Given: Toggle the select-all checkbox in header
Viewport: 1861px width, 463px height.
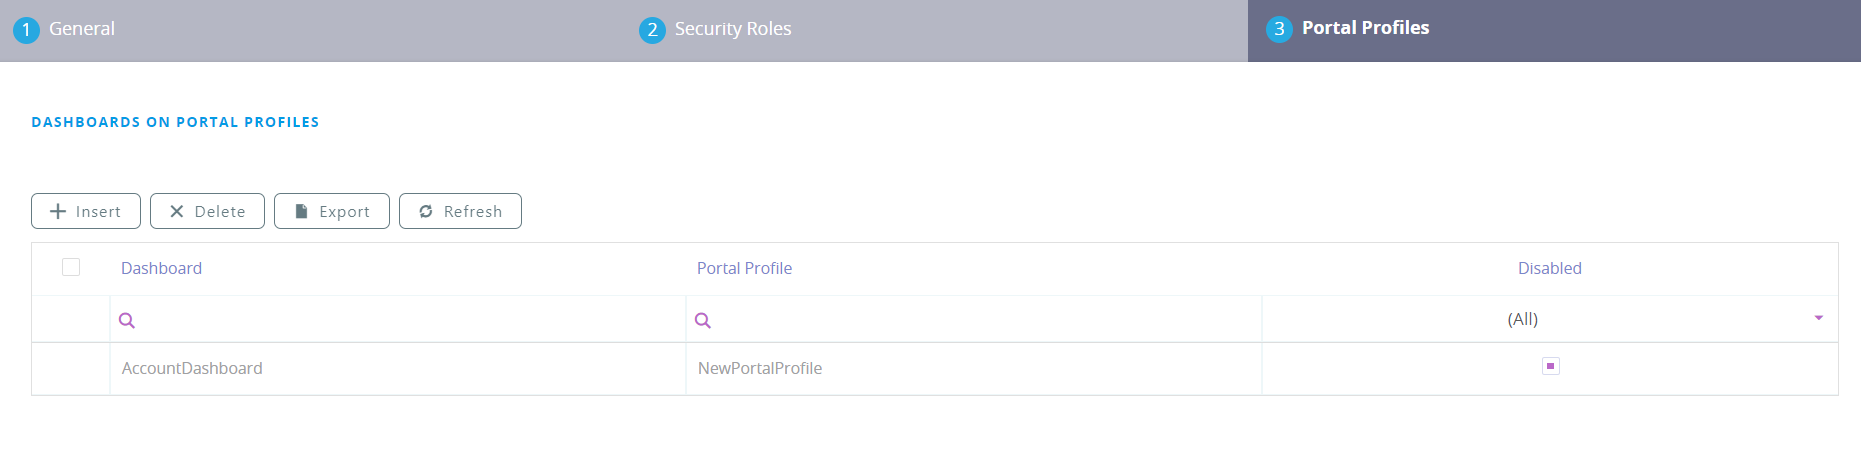Looking at the screenshot, I should [71, 267].
